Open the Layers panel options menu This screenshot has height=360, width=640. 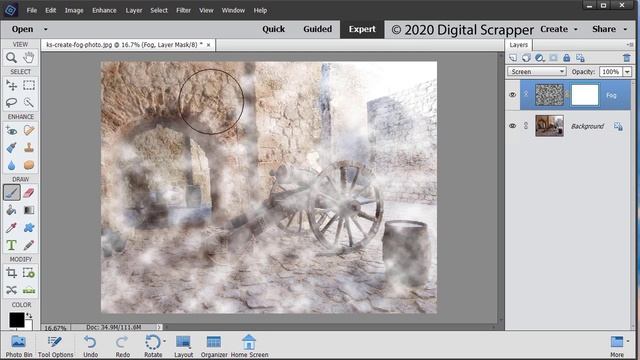(x=630, y=44)
